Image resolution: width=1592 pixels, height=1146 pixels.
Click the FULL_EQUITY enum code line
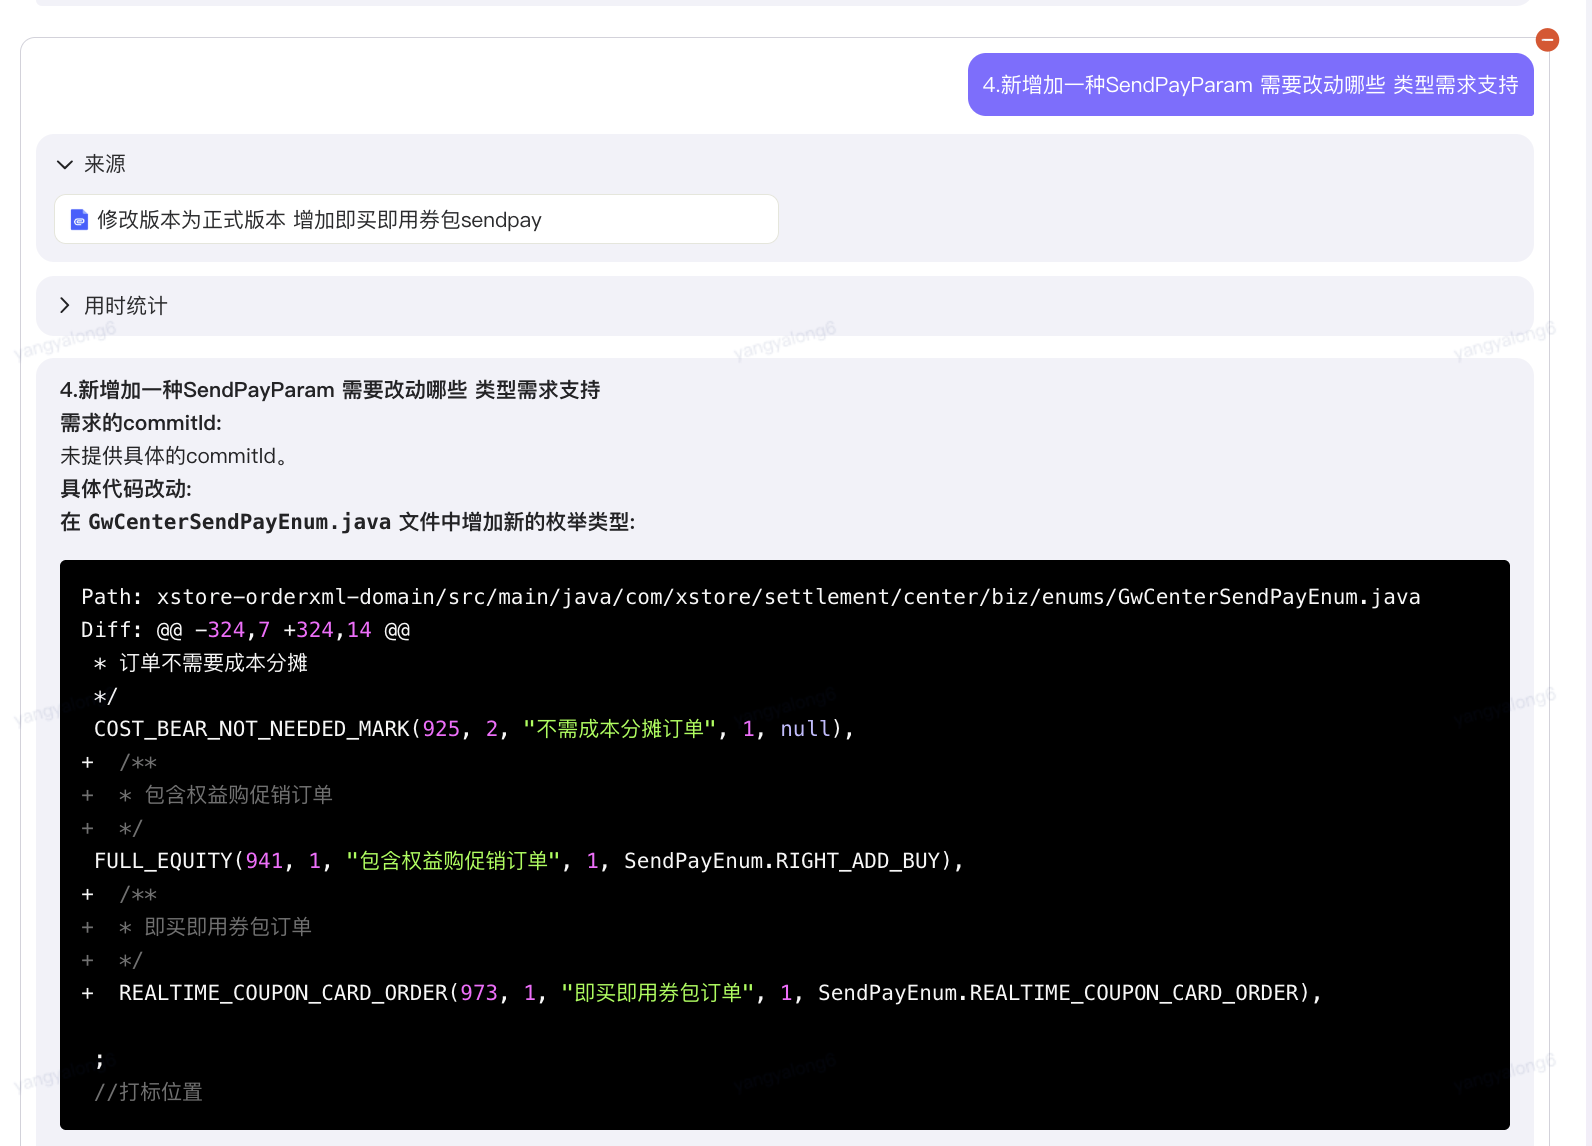click(x=529, y=861)
